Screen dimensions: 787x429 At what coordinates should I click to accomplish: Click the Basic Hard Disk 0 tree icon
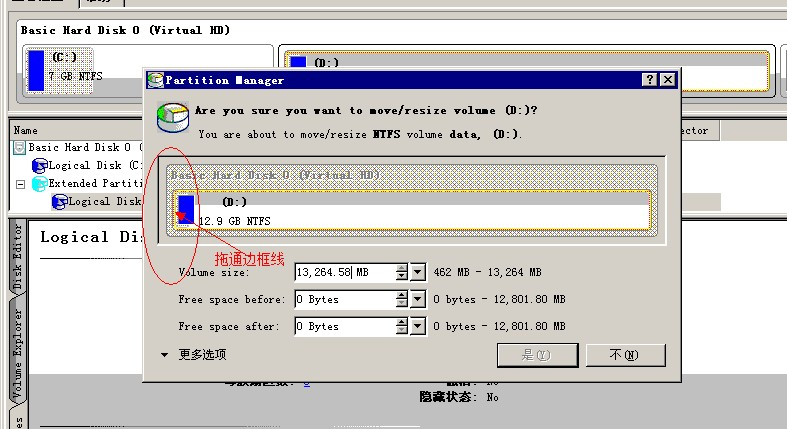[x=20, y=148]
